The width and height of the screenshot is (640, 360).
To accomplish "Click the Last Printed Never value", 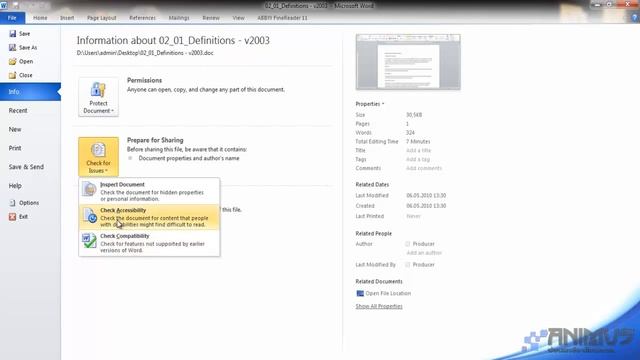I will (413, 216).
